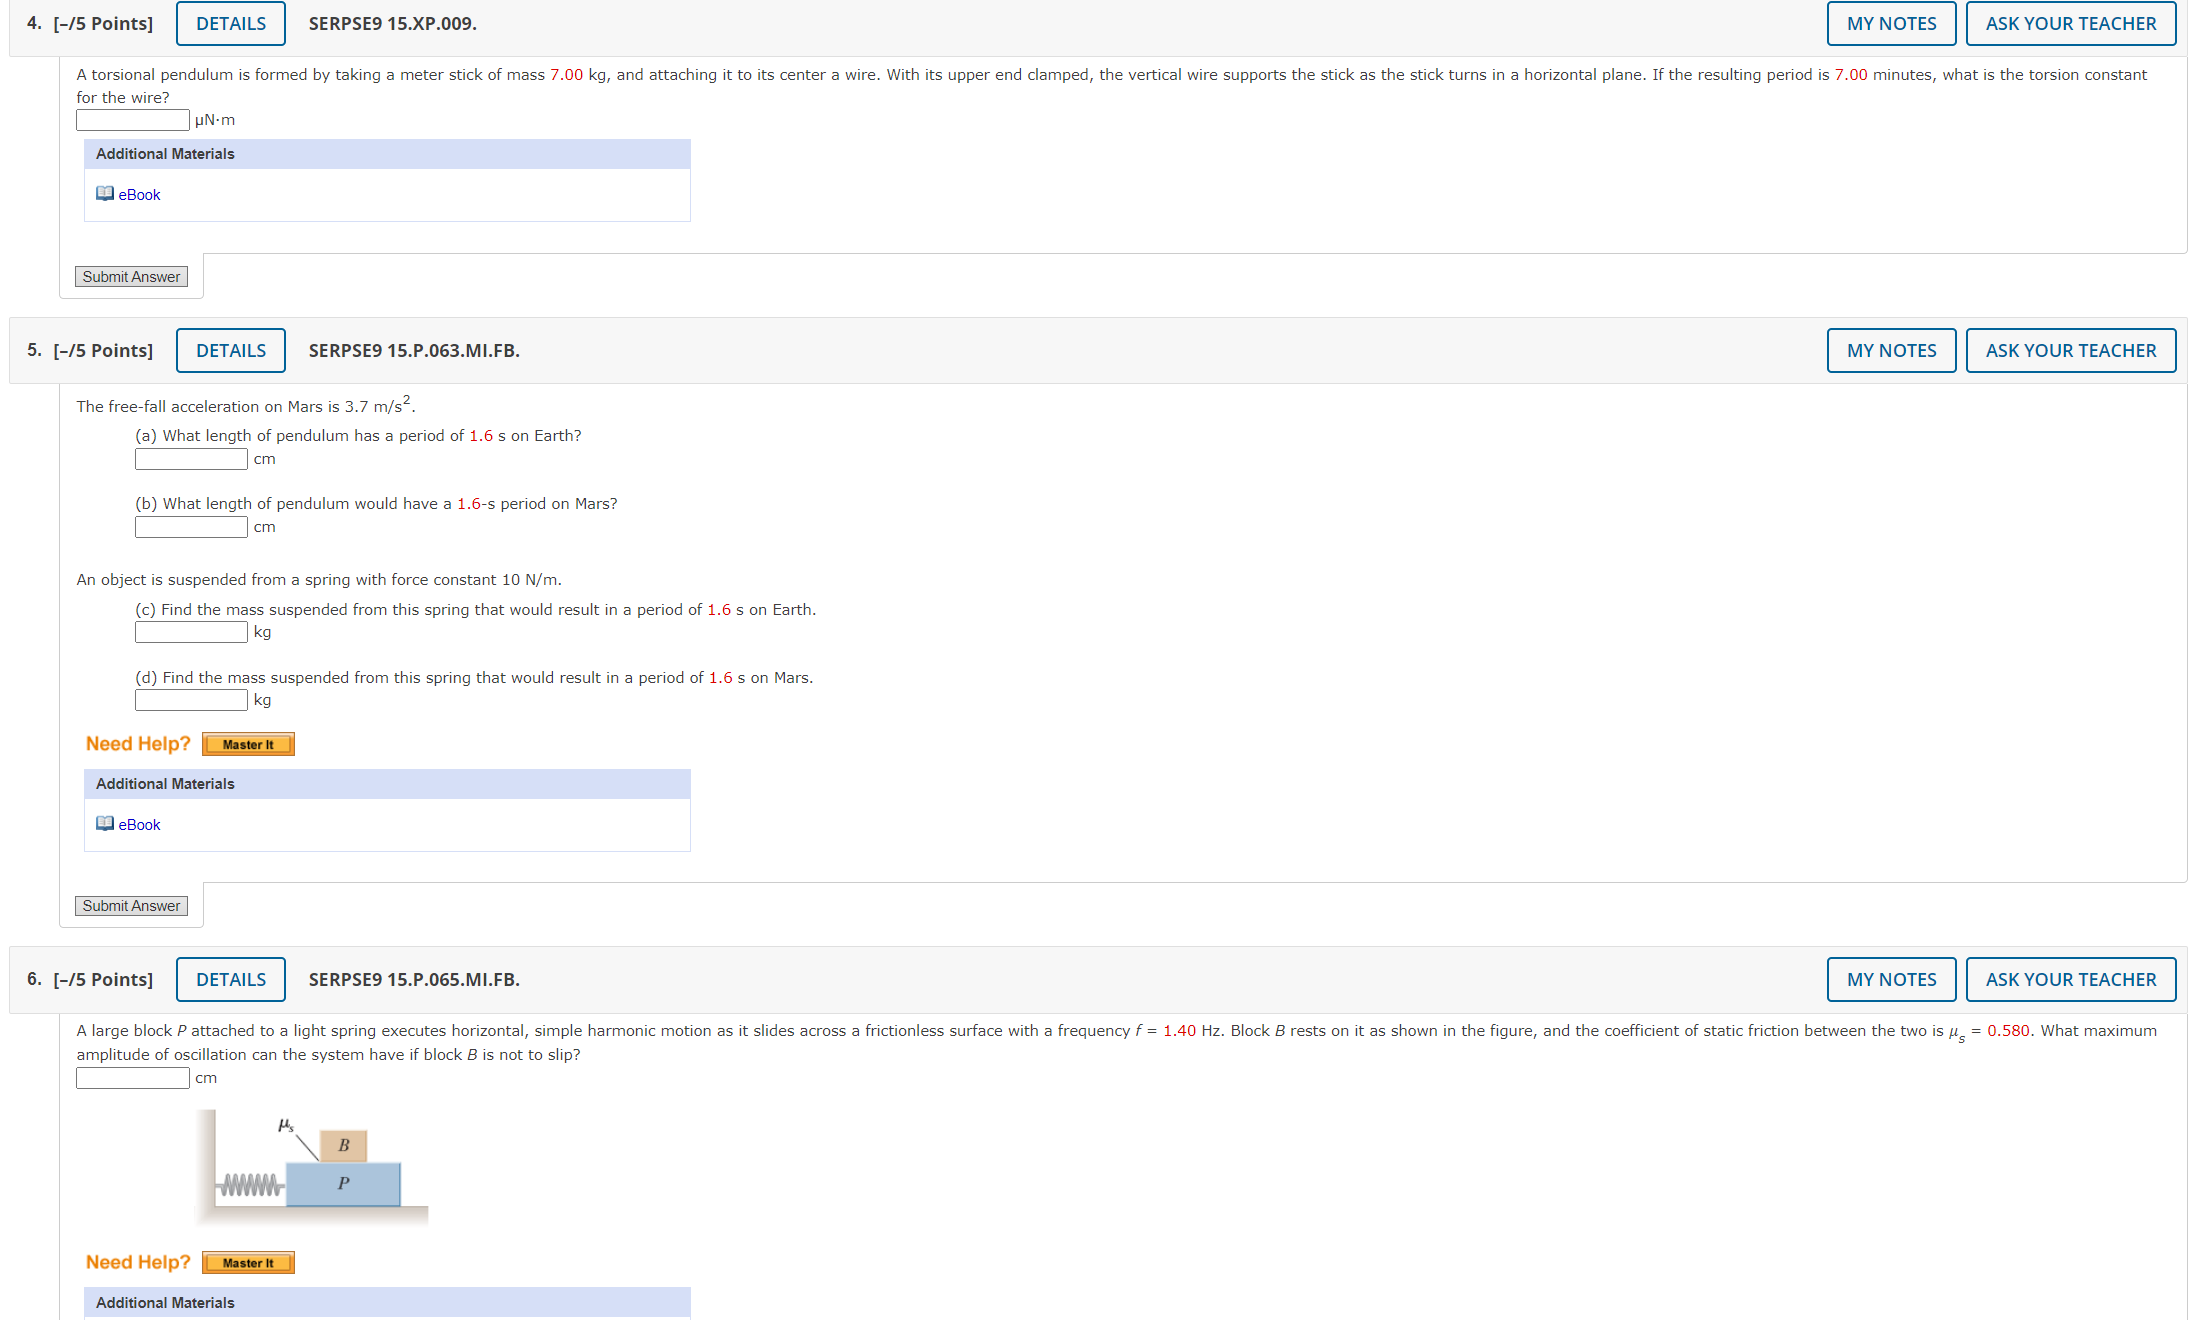
Task: Click part (a) Earth pendulum length field
Action: point(191,459)
